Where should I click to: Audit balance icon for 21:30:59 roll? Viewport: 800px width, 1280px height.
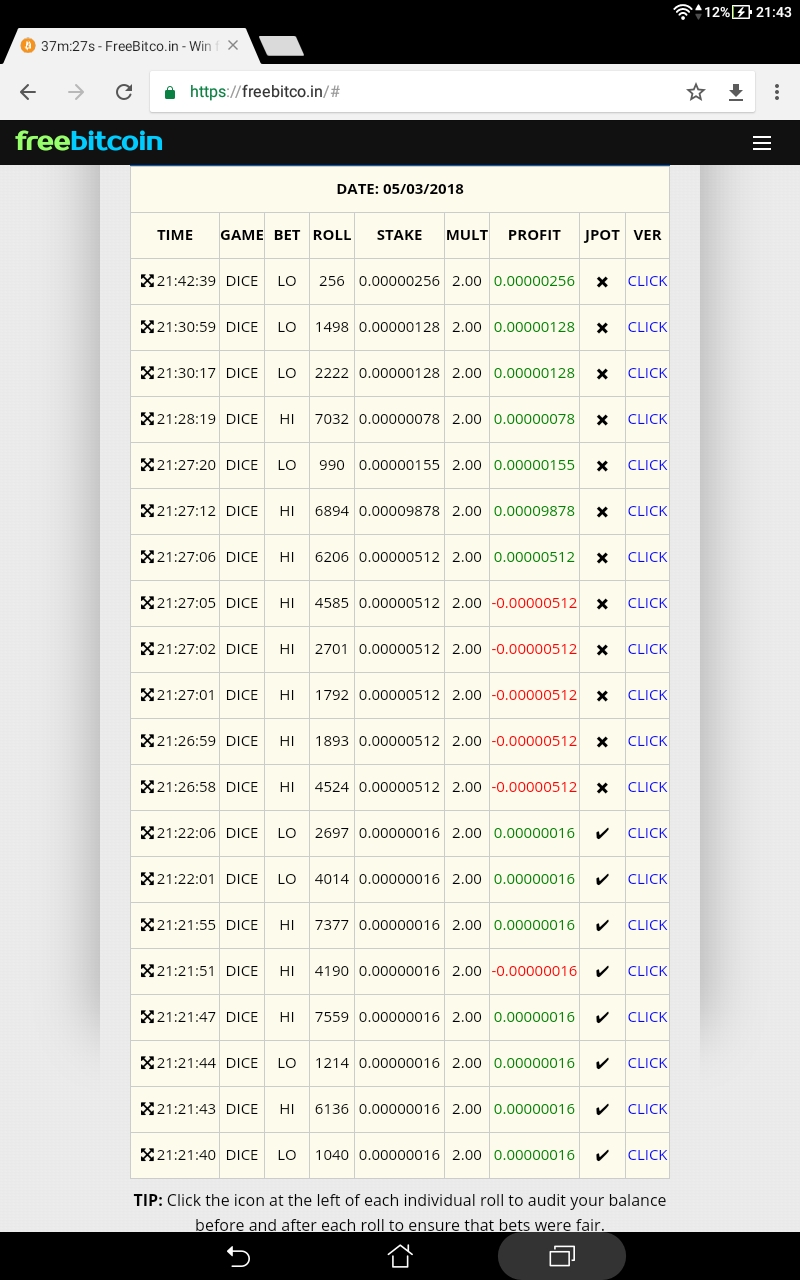tap(147, 327)
